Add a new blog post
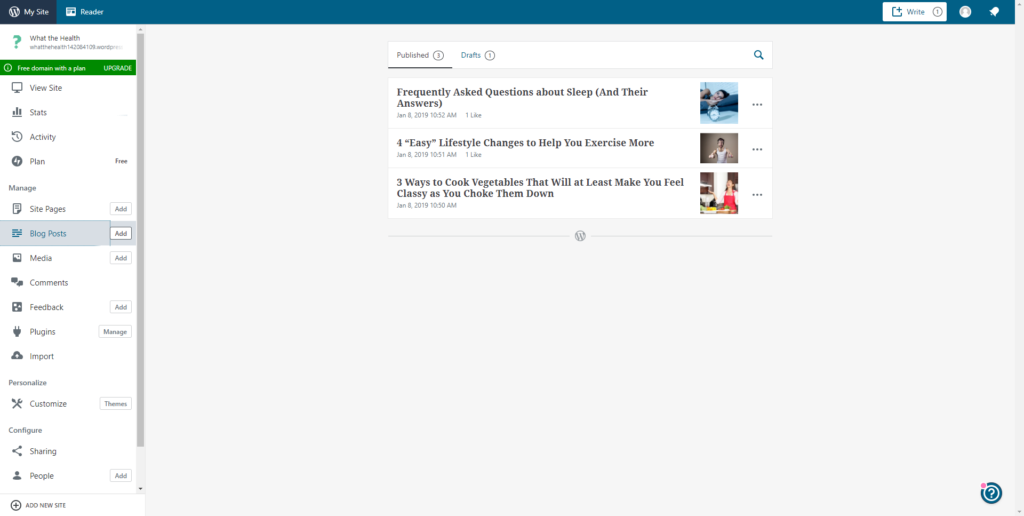 121,233
